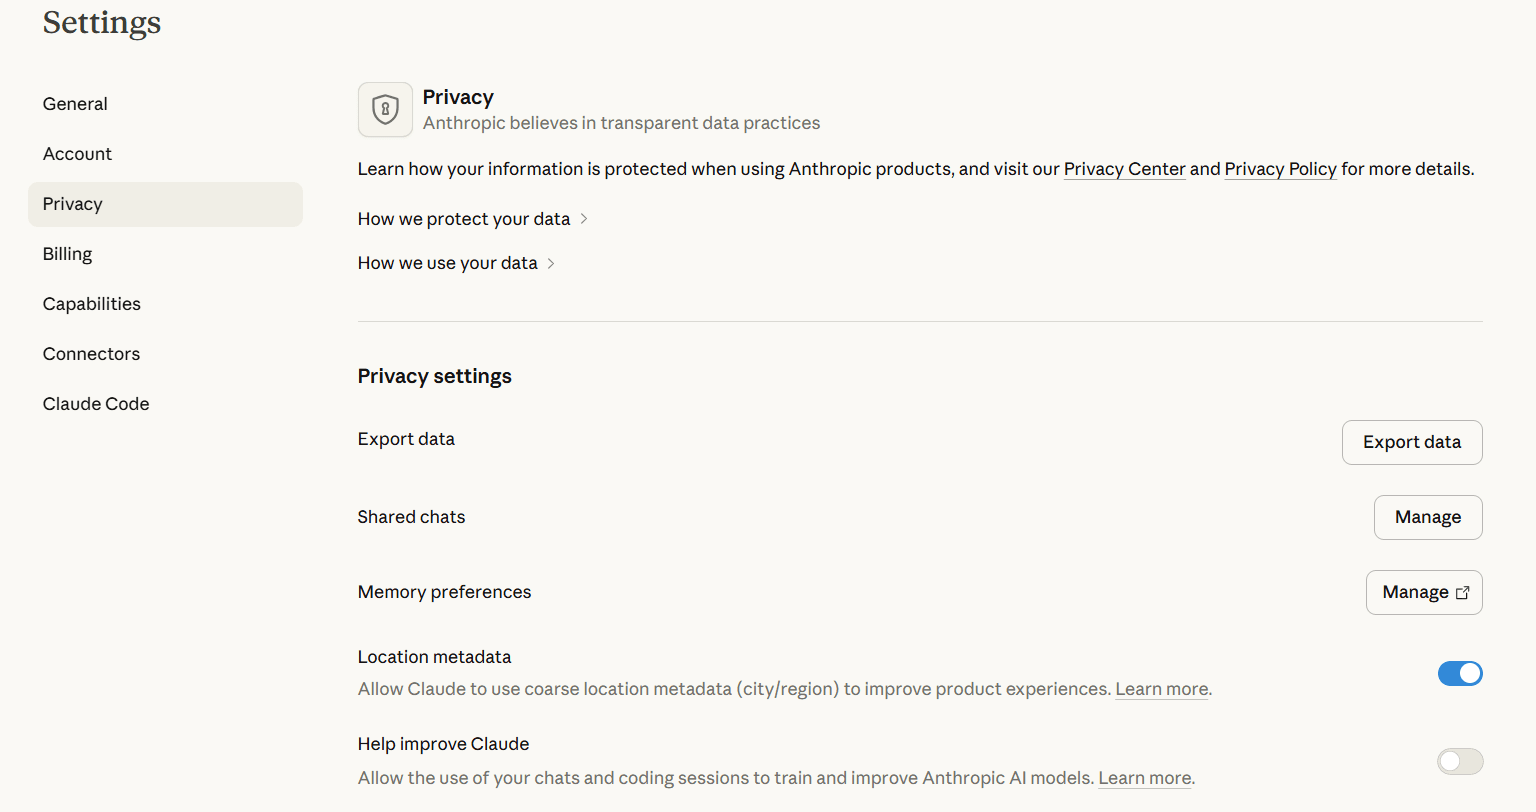The height and width of the screenshot is (812, 1536).
Task: Click Learn more under Help improve Claude
Action: point(1144,778)
